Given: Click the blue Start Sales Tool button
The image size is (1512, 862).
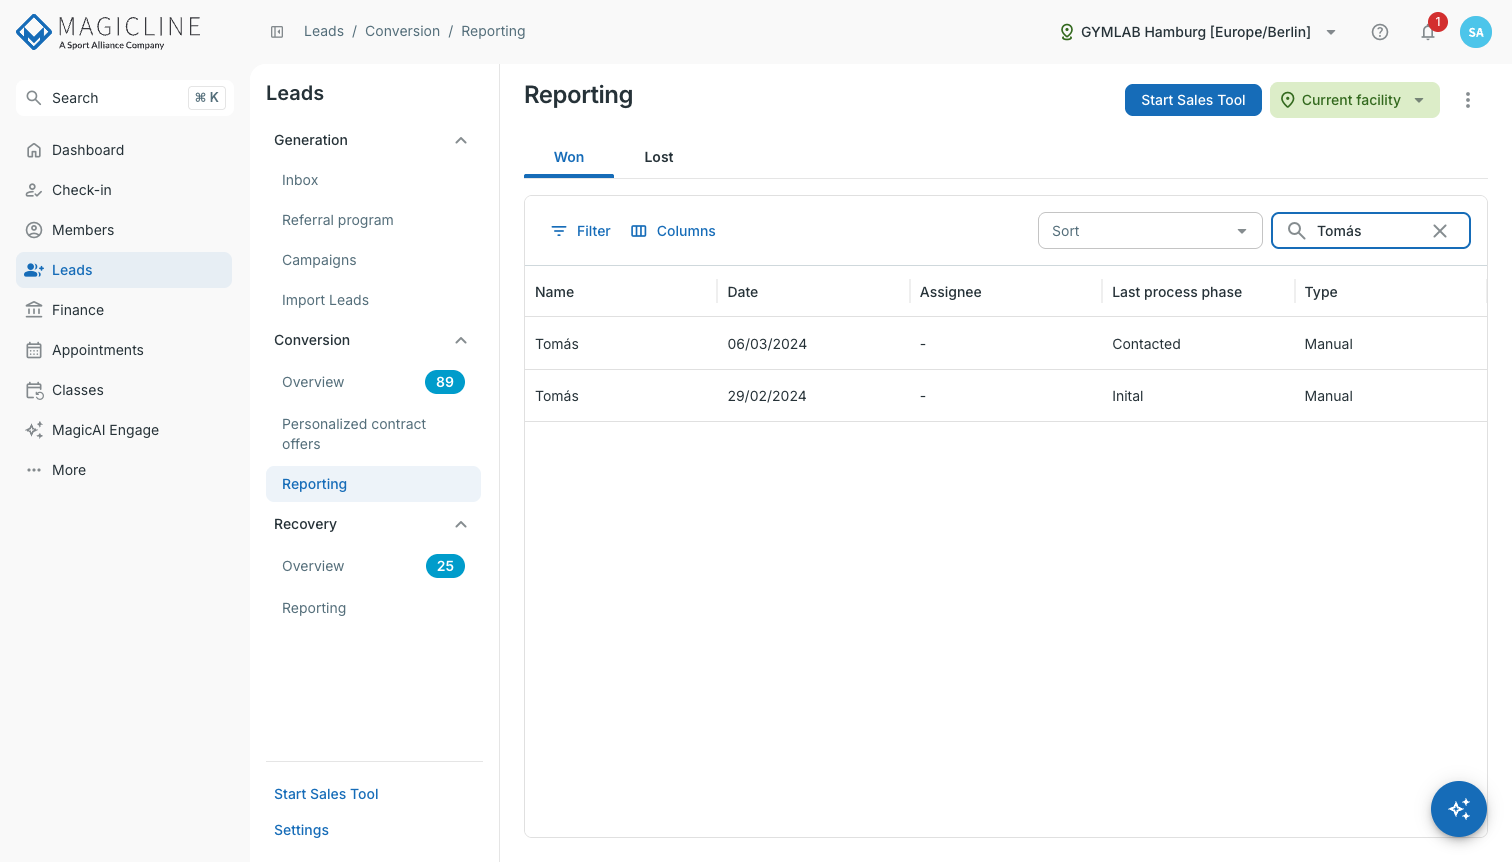Looking at the screenshot, I should (1193, 100).
